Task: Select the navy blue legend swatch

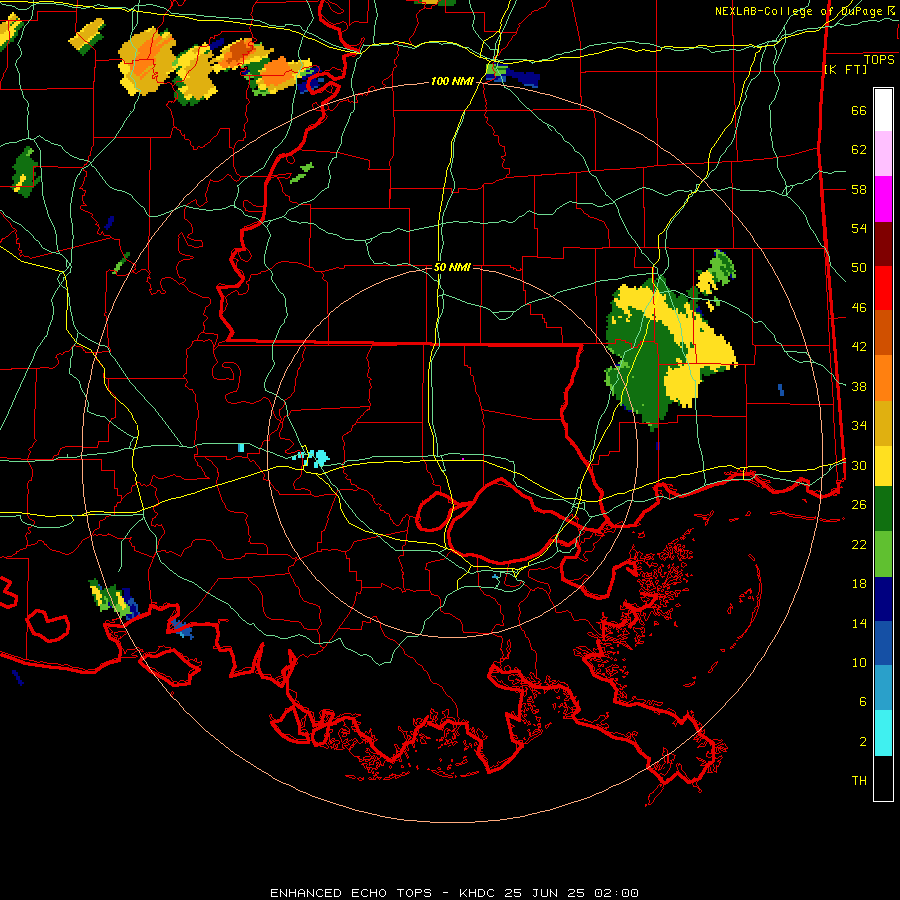Action: tap(883, 599)
